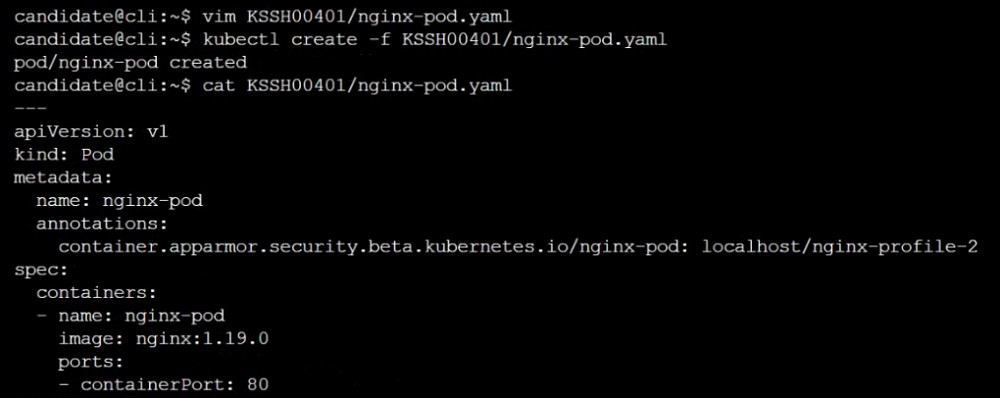Click the YAML document separator dashes
Screen dimensions: 1000x398
tap(30, 109)
